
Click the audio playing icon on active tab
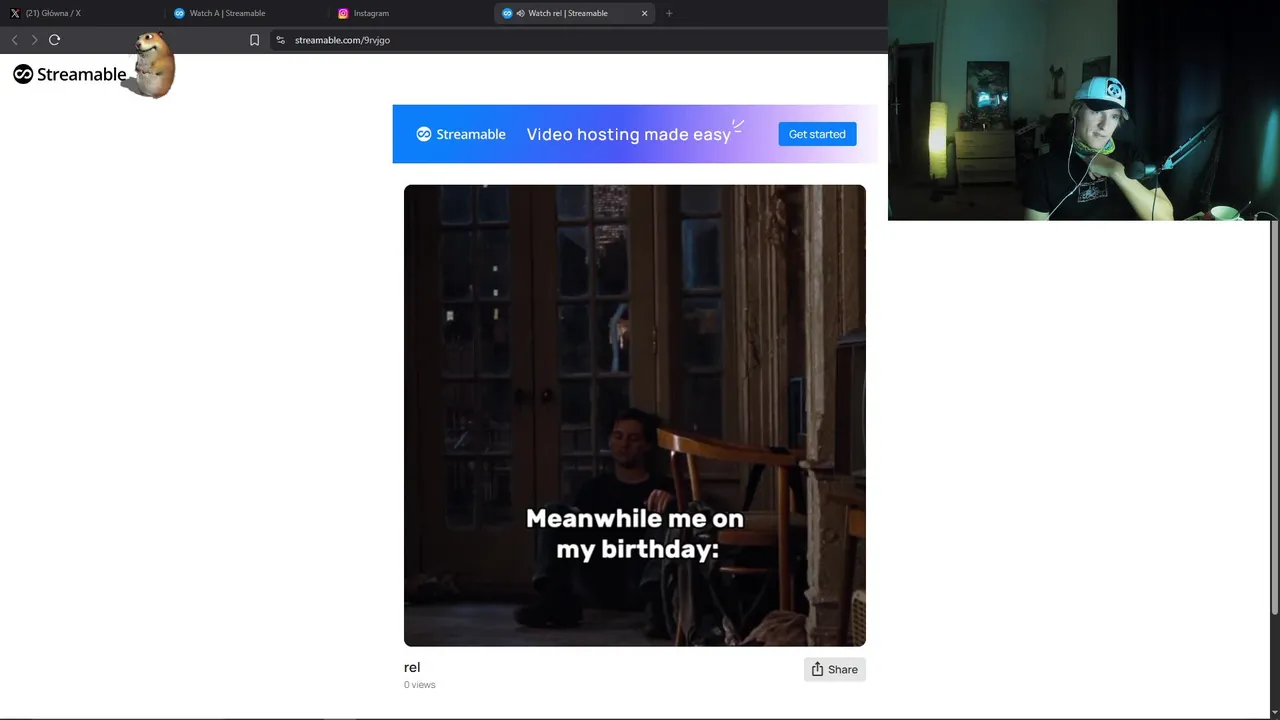[520, 13]
